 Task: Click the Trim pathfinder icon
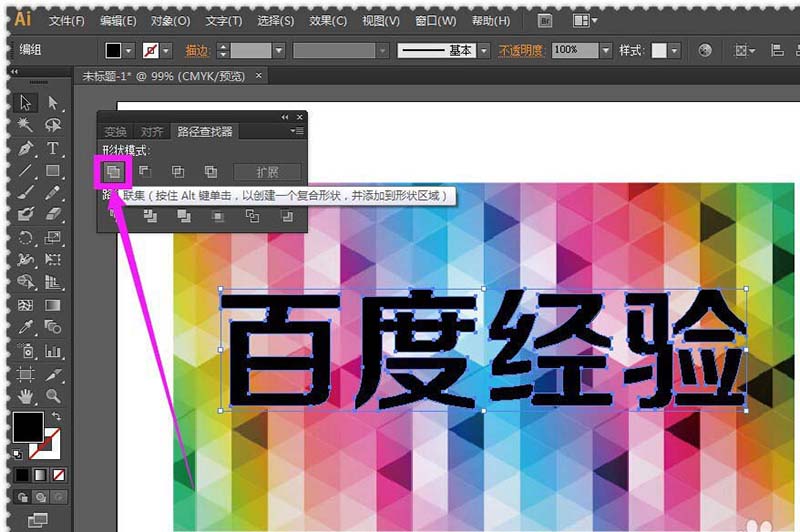click(x=150, y=216)
